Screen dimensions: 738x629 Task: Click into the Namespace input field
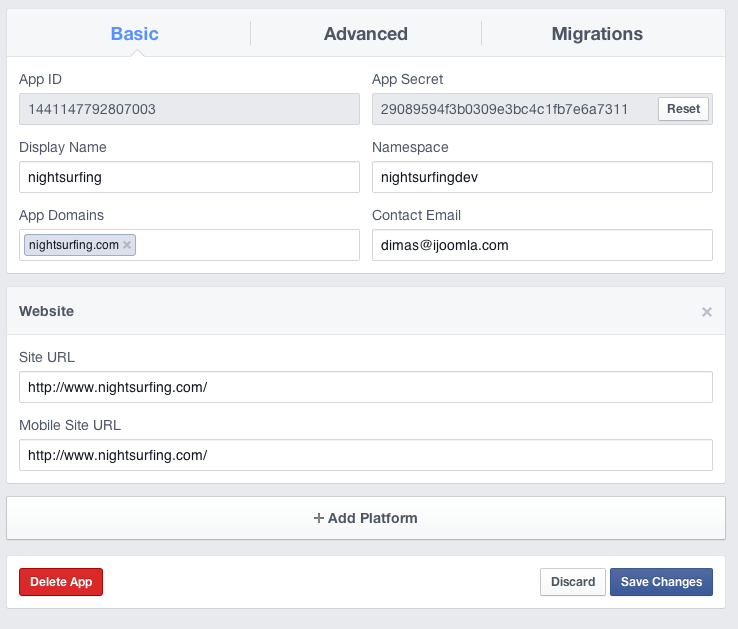point(542,177)
